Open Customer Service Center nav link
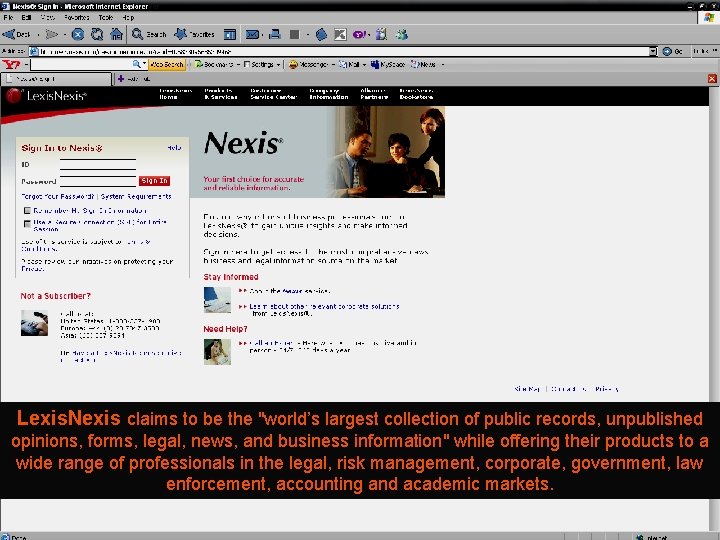 [x=274, y=94]
